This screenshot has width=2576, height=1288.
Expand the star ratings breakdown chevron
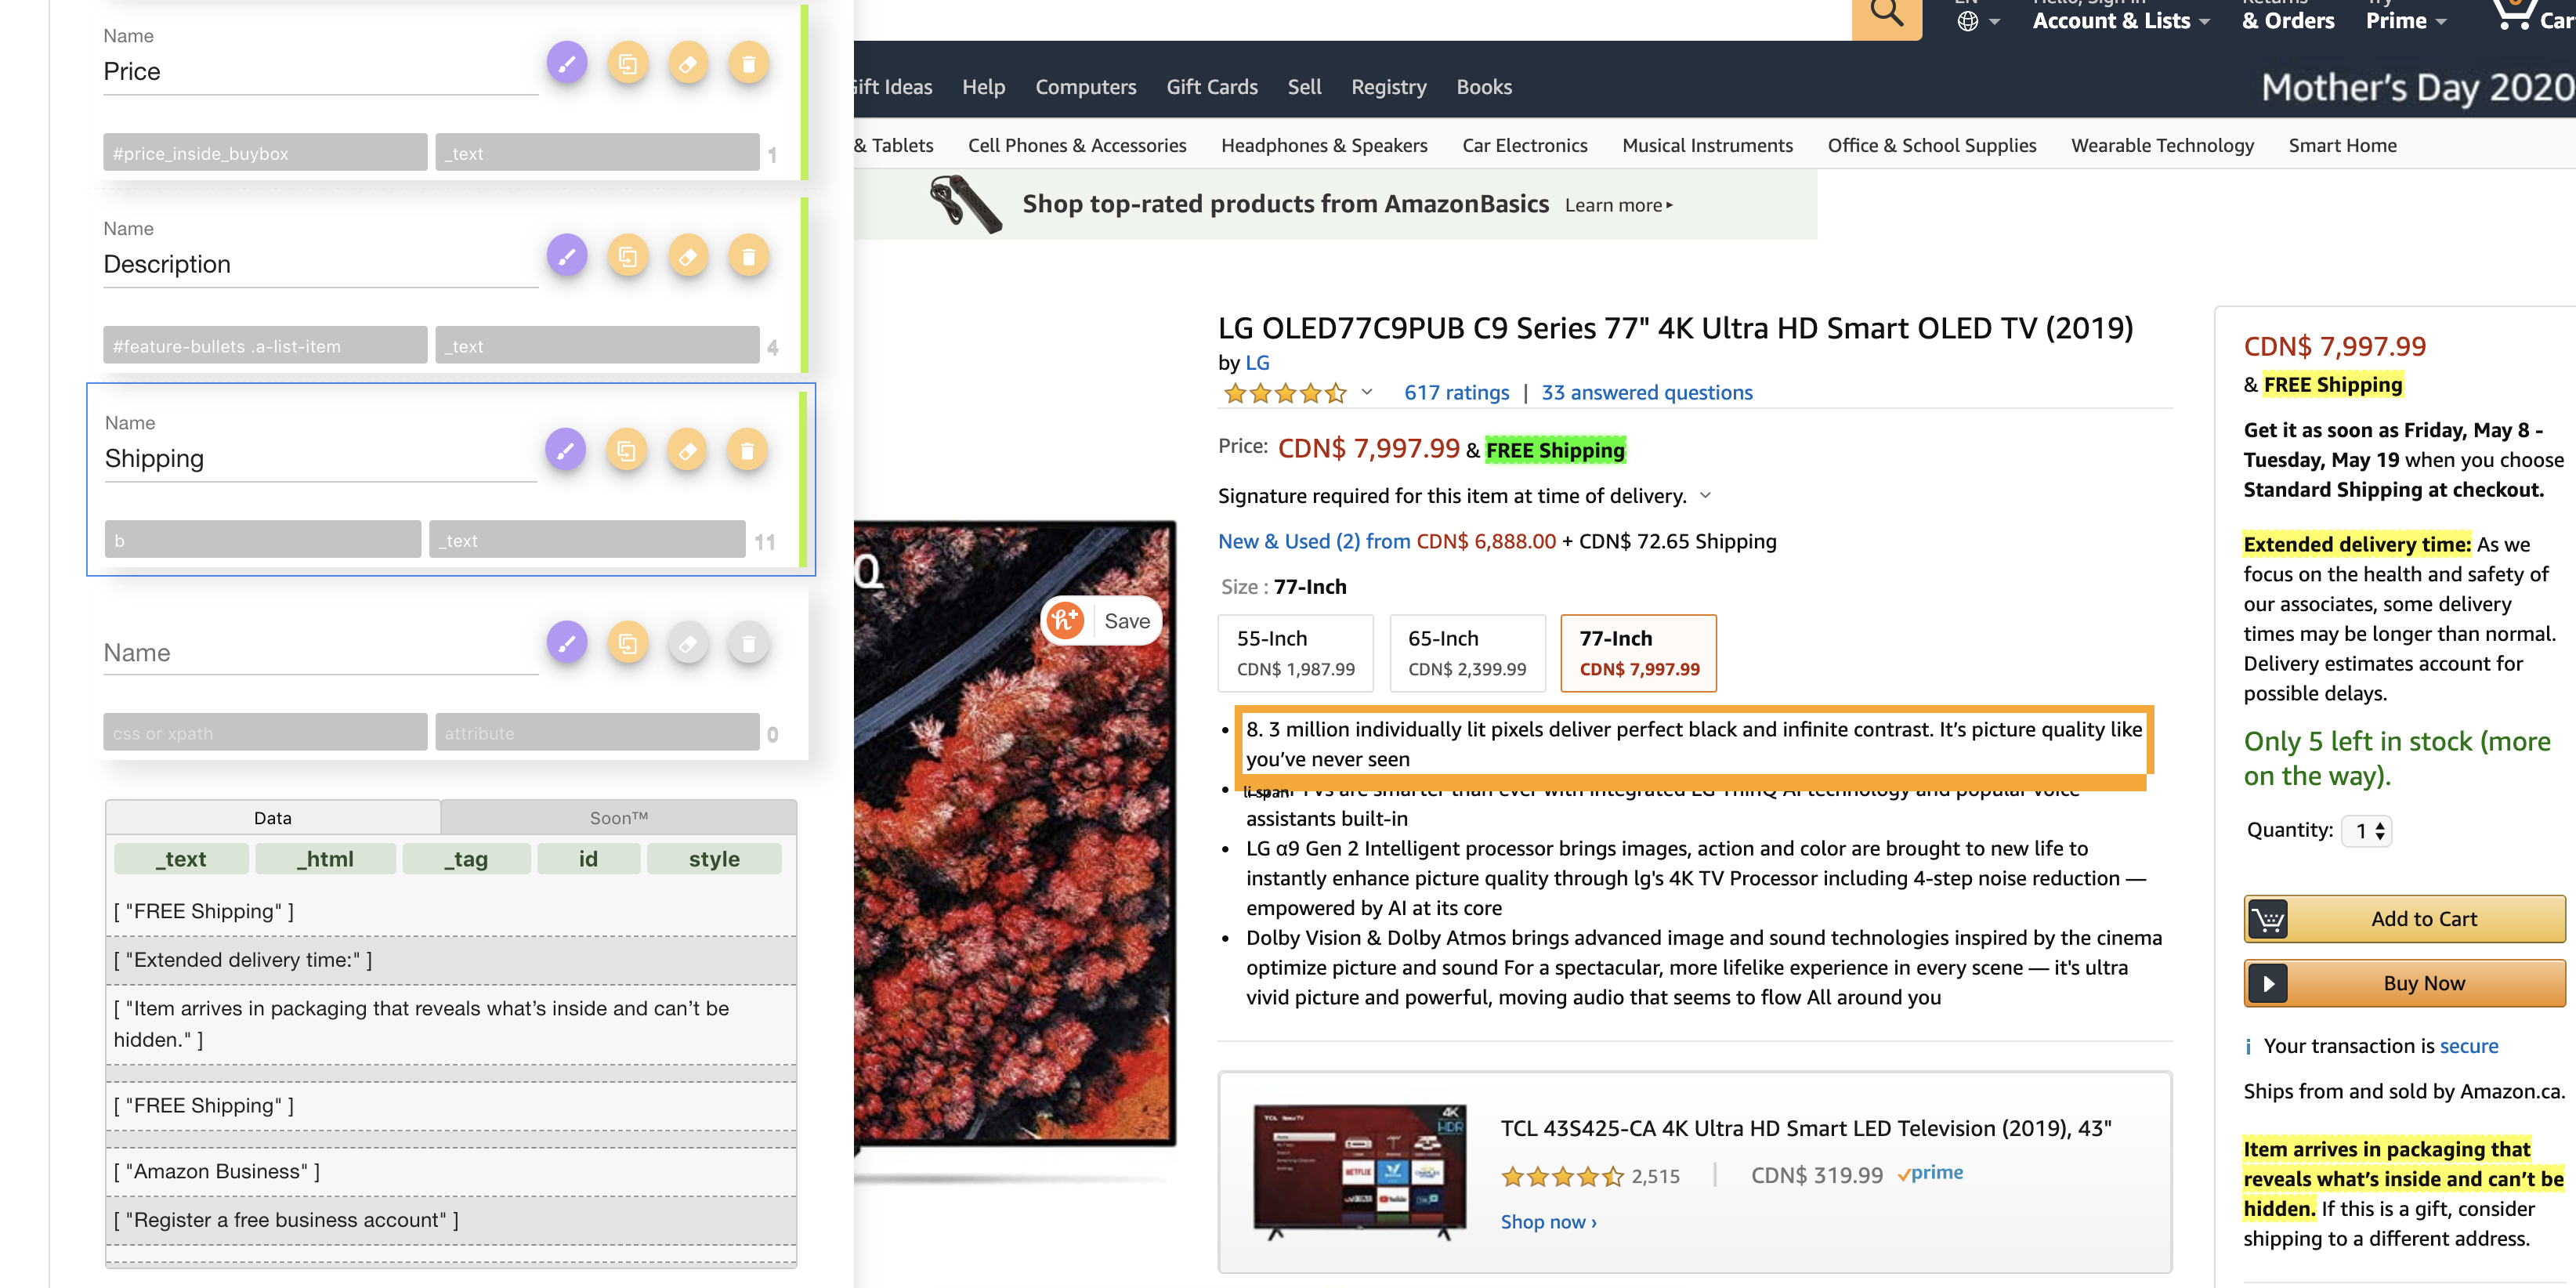pos(1367,392)
